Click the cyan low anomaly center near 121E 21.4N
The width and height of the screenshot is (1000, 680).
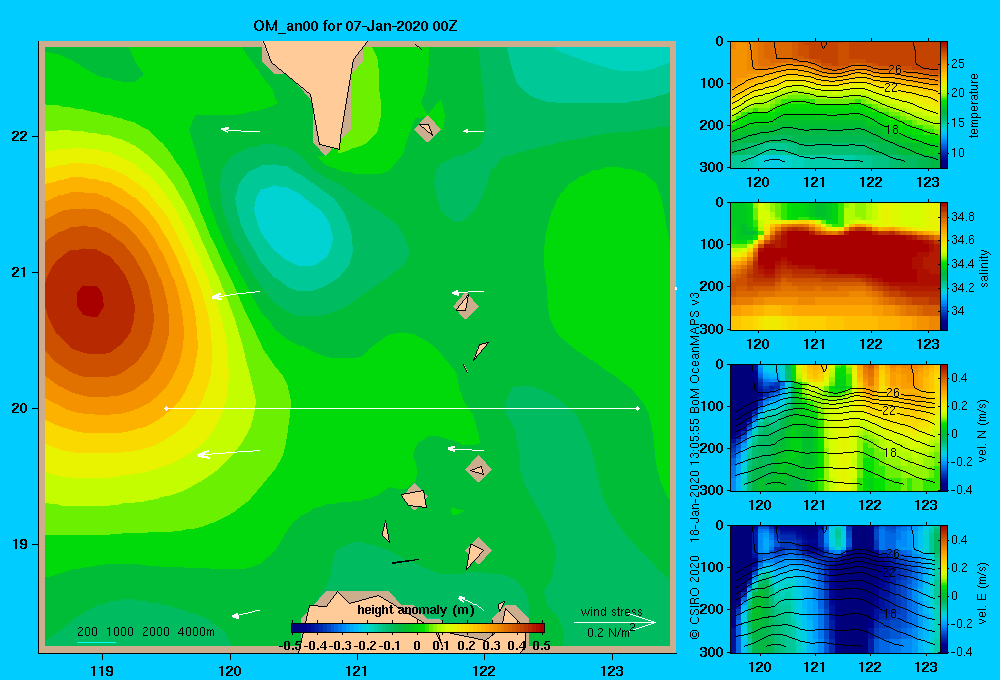[x=294, y=227]
